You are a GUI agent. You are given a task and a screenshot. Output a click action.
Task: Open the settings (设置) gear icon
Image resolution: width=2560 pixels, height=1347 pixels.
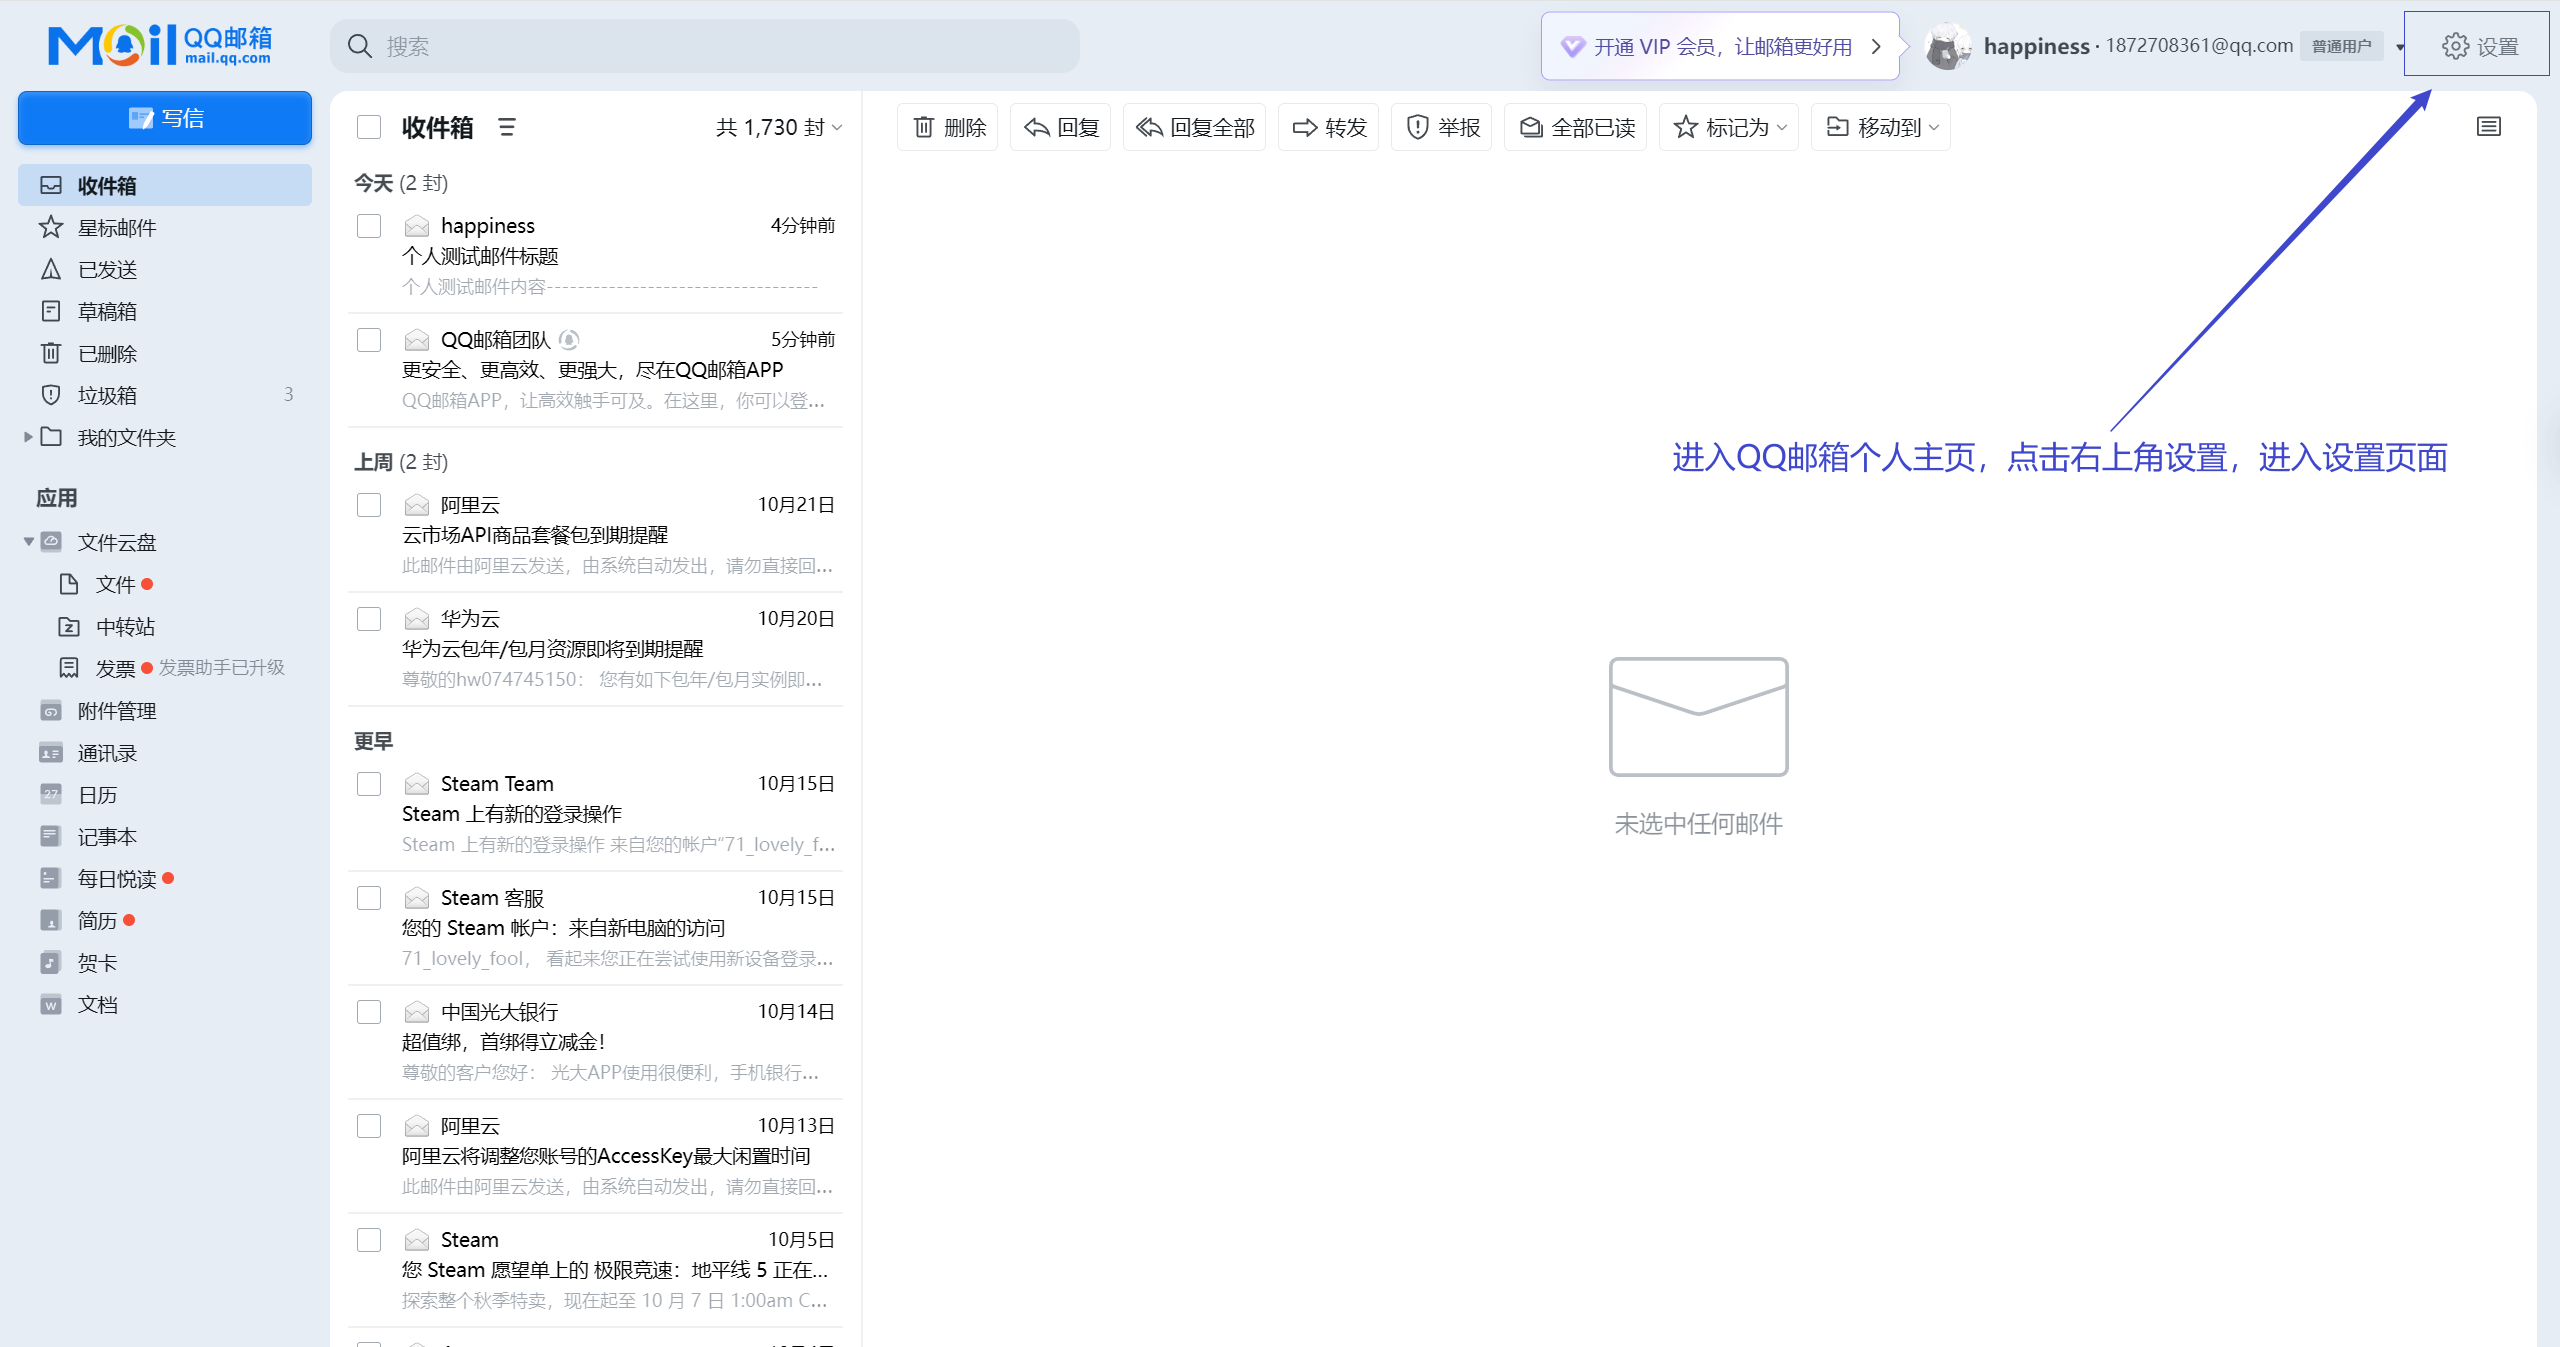pos(2455,46)
